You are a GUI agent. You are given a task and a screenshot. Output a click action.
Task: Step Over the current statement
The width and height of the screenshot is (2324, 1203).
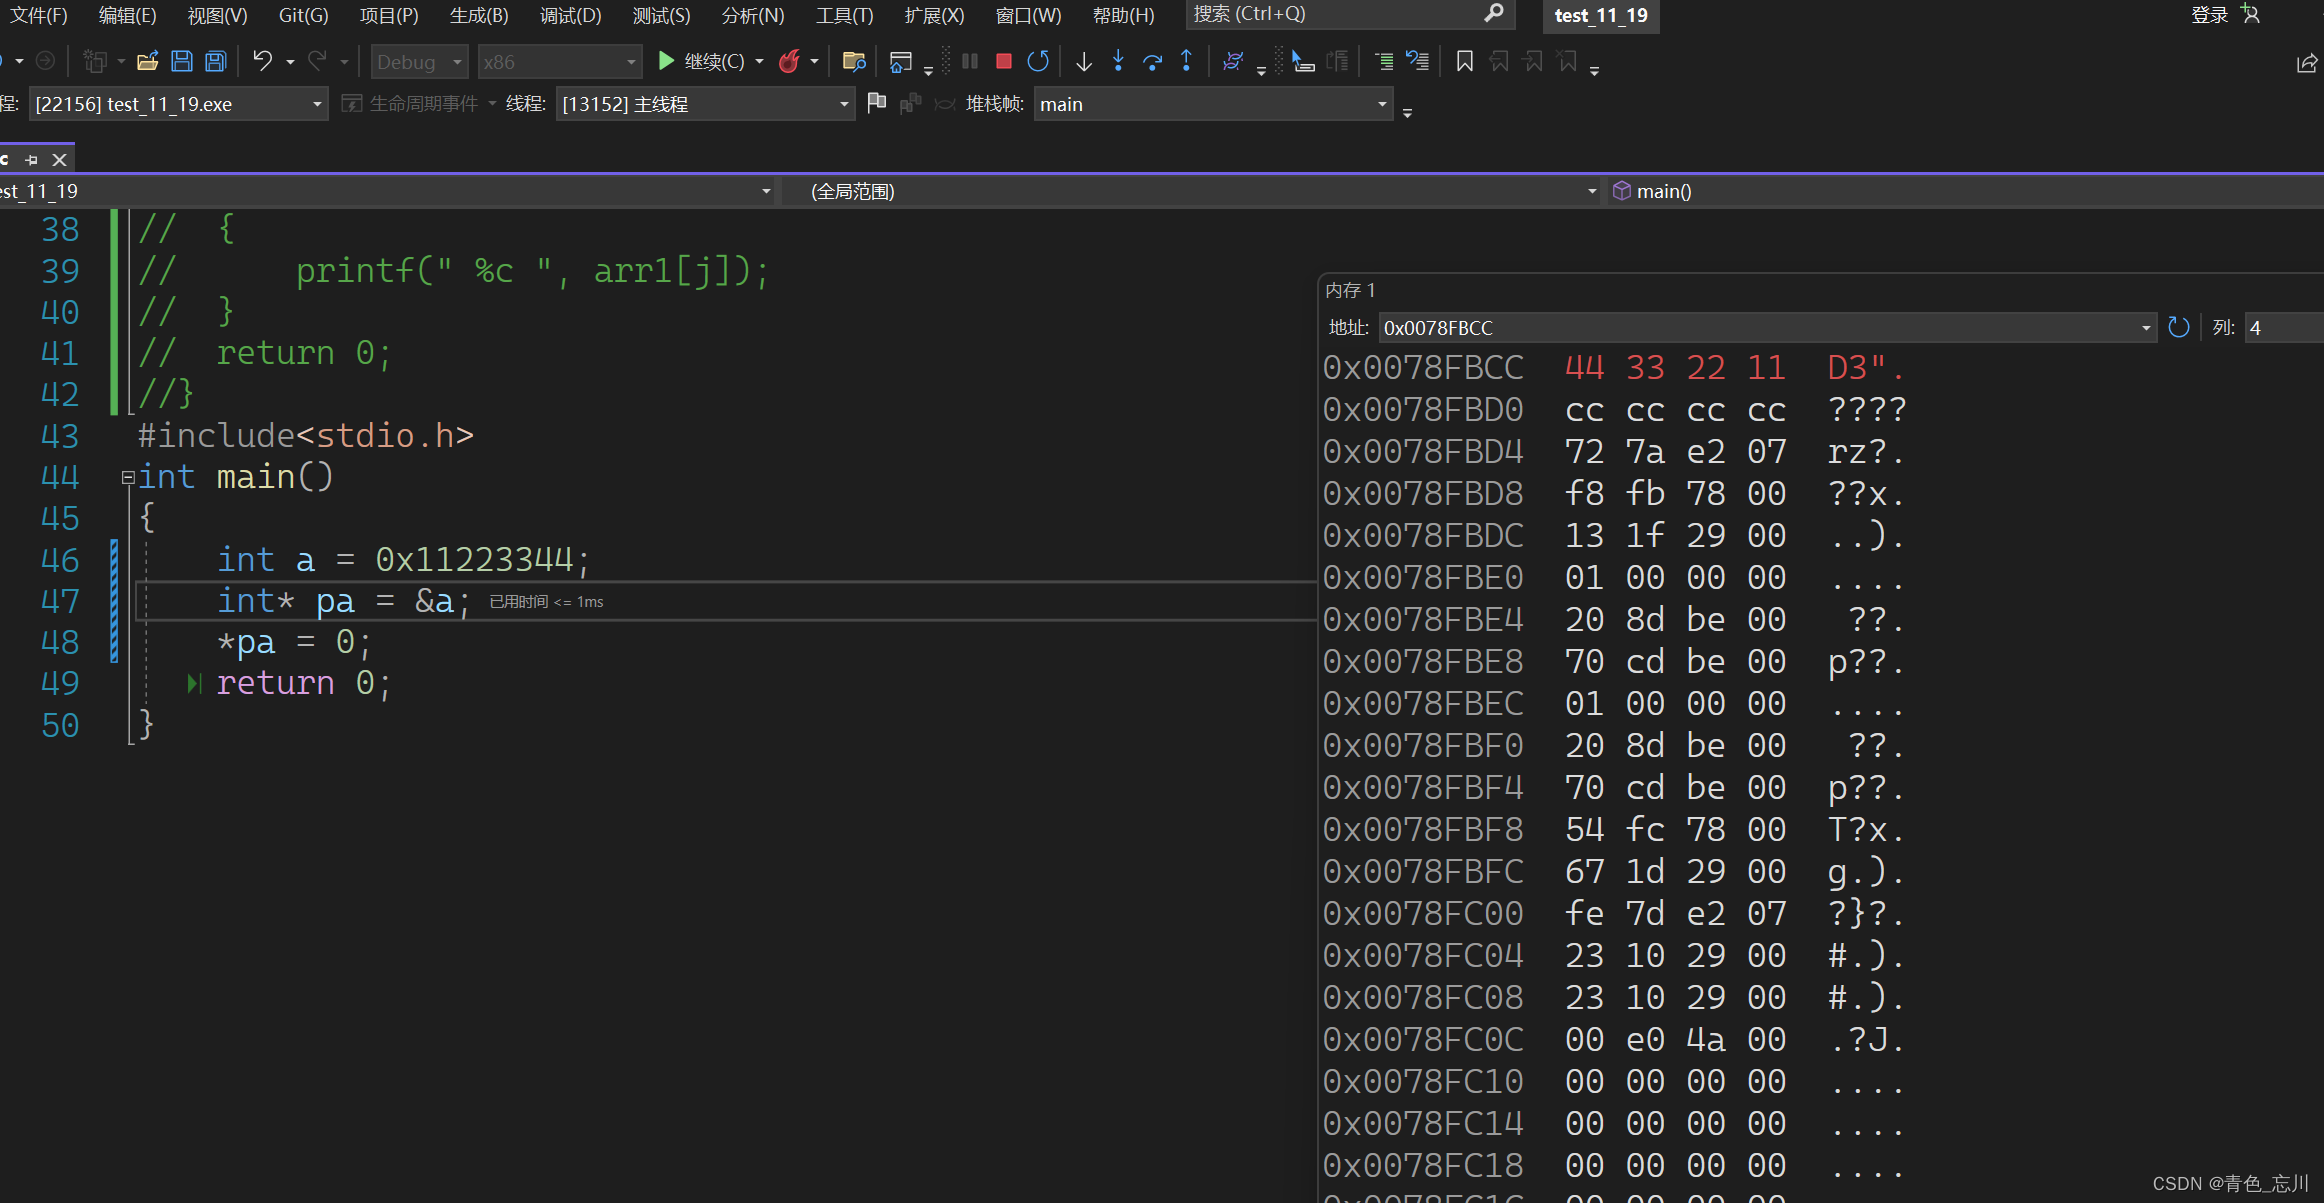tap(1152, 62)
